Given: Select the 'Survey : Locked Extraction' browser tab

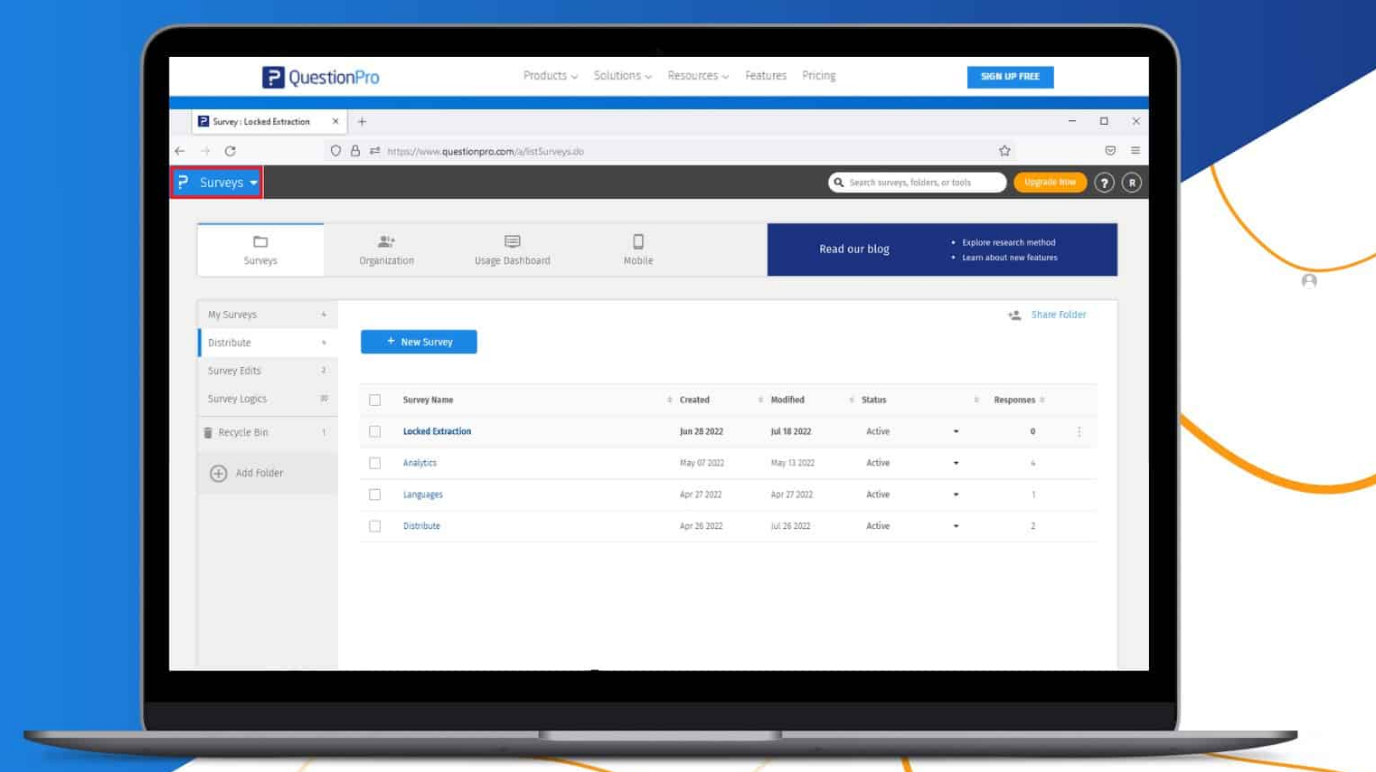Looking at the screenshot, I should [x=268, y=122].
